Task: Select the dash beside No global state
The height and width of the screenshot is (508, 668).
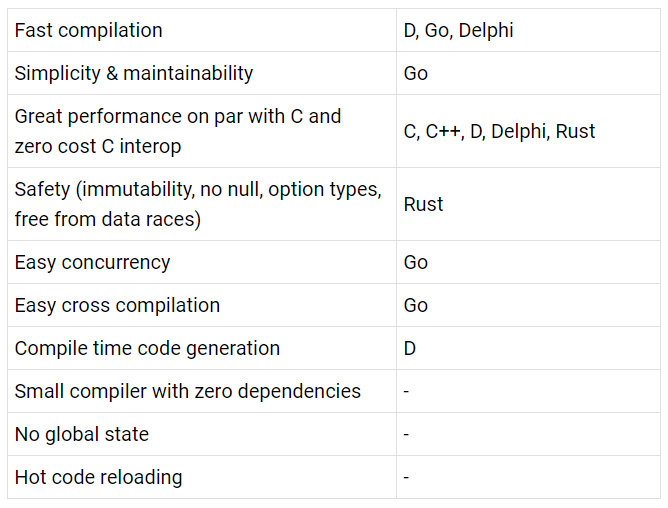Action: [528, 434]
